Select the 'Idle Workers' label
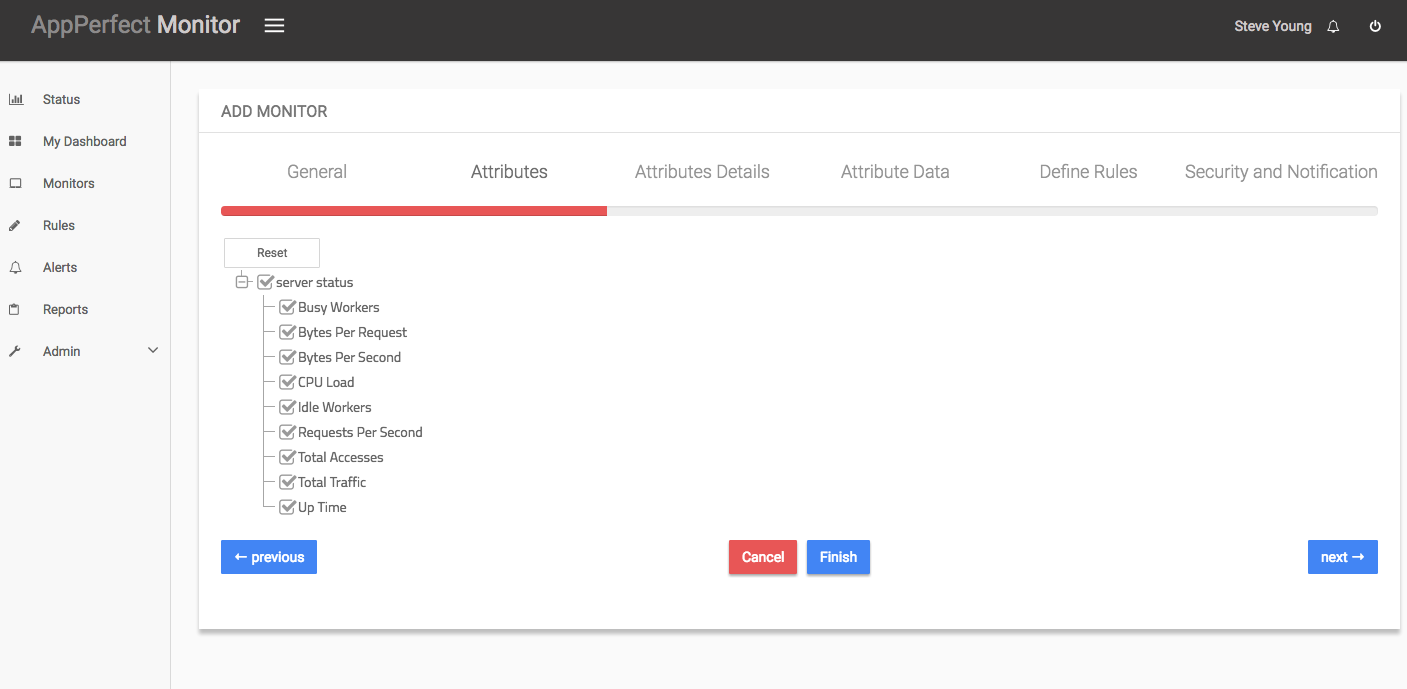1407x689 pixels. coord(335,407)
